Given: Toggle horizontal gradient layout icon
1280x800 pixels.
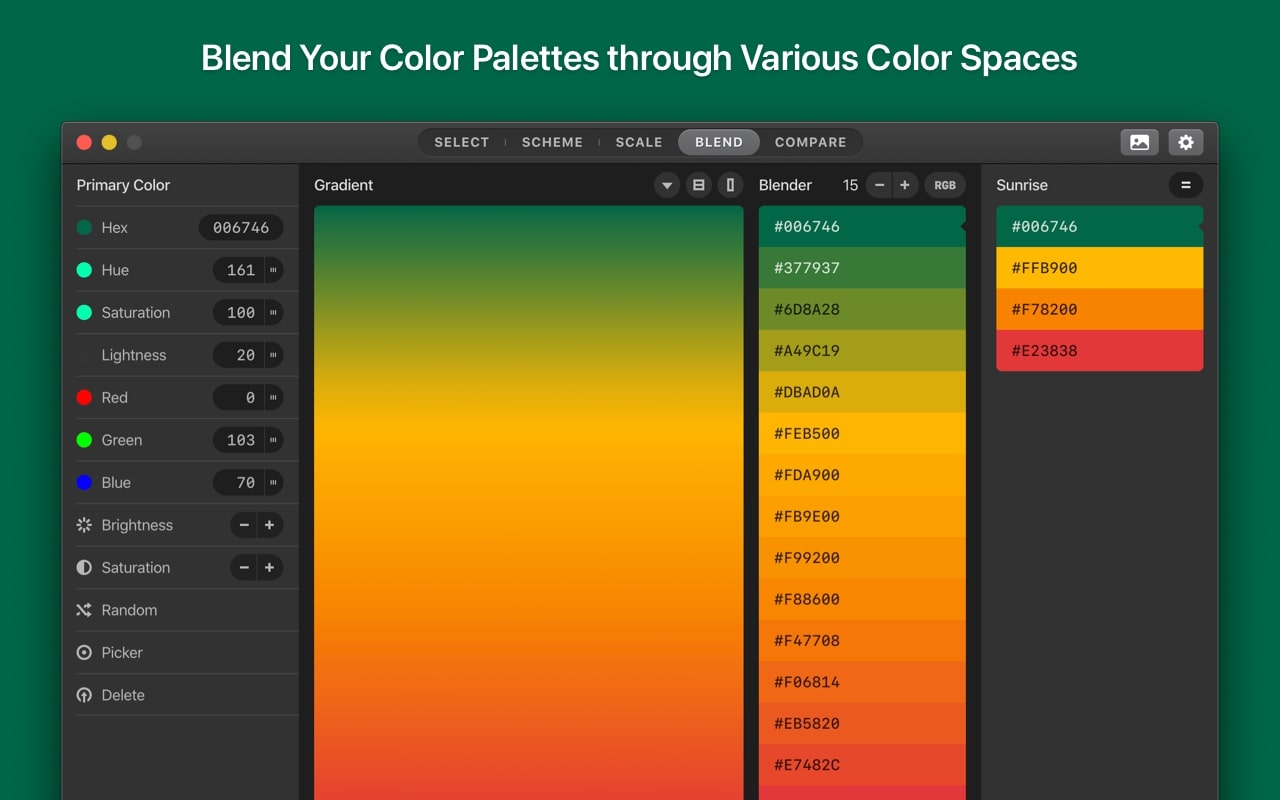Looking at the screenshot, I should click(x=699, y=185).
